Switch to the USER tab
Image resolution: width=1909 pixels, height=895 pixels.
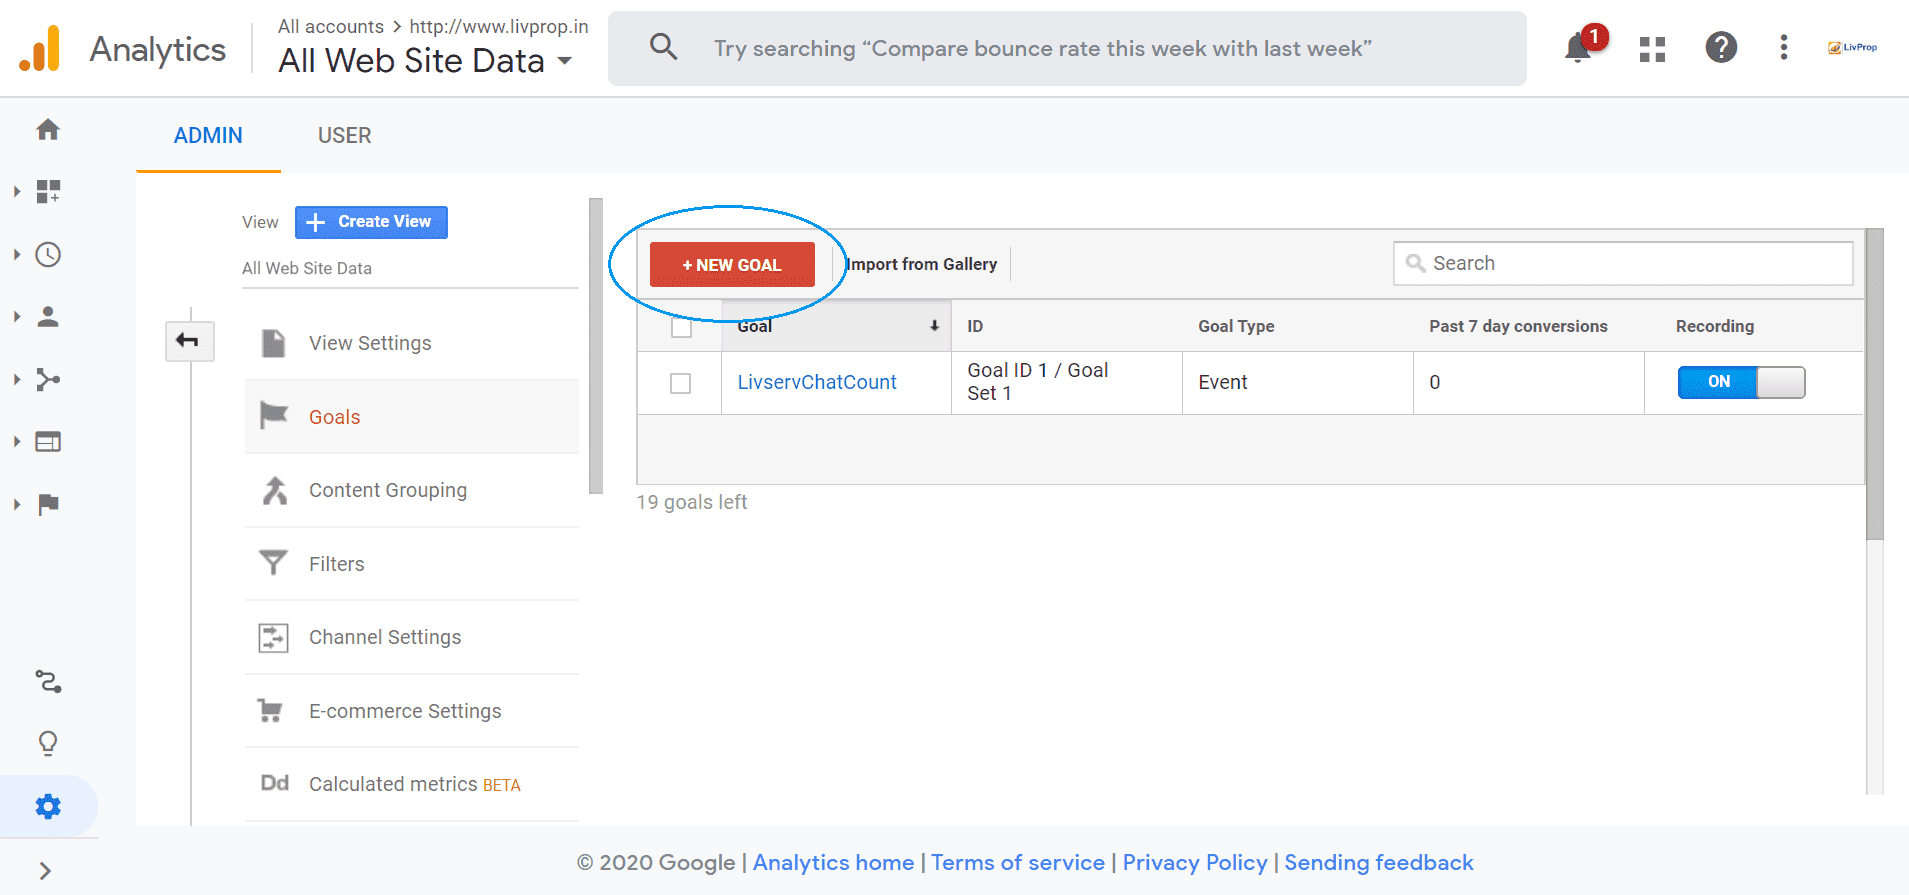coord(344,136)
